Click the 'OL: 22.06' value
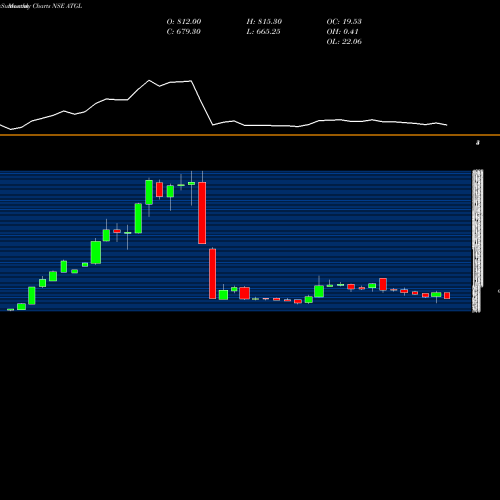Image resolution: width=500 pixels, height=500 pixels. [344, 42]
